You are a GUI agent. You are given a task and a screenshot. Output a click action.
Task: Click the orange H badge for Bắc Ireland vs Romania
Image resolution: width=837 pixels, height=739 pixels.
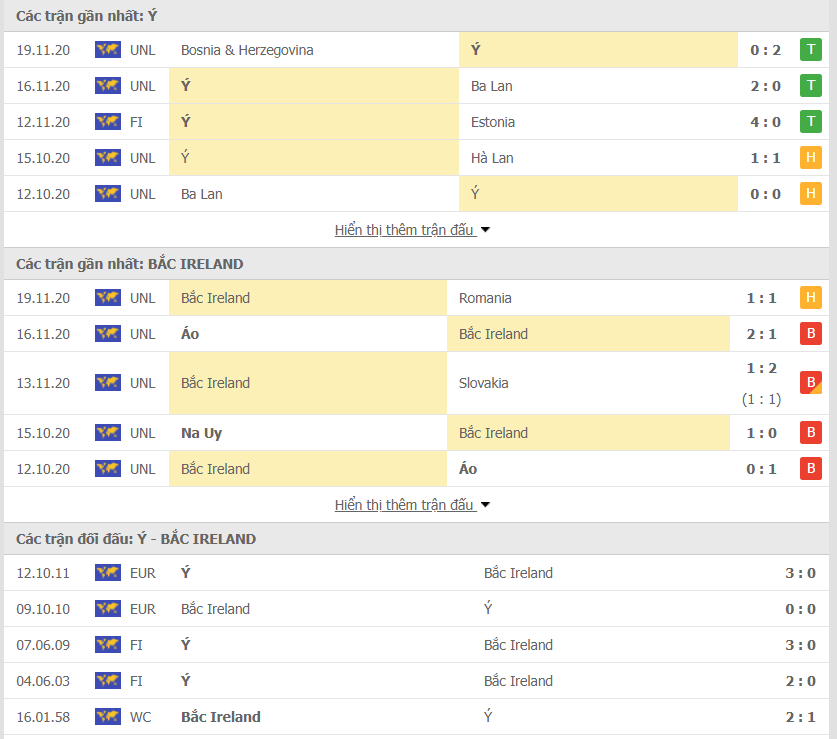810,298
